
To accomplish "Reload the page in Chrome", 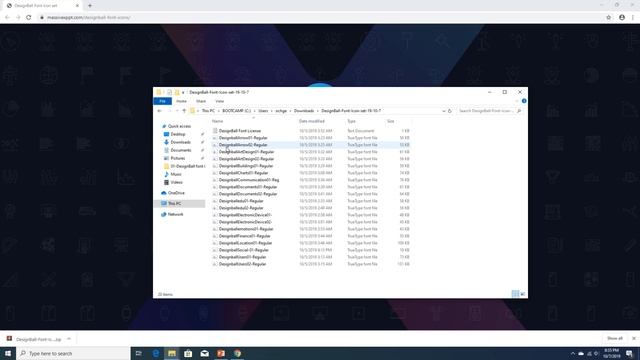I will coord(29,18).
